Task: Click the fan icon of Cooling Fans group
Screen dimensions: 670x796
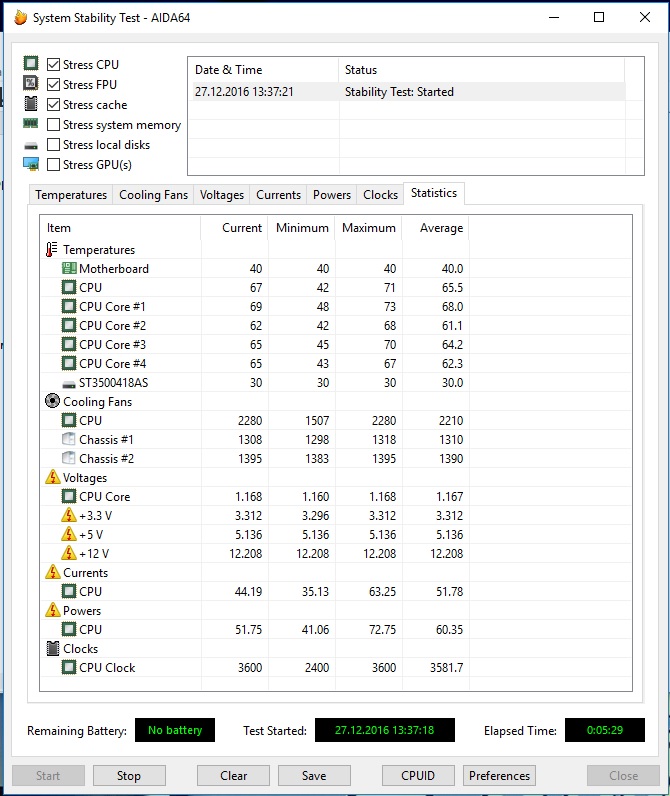Action: coord(52,401)
